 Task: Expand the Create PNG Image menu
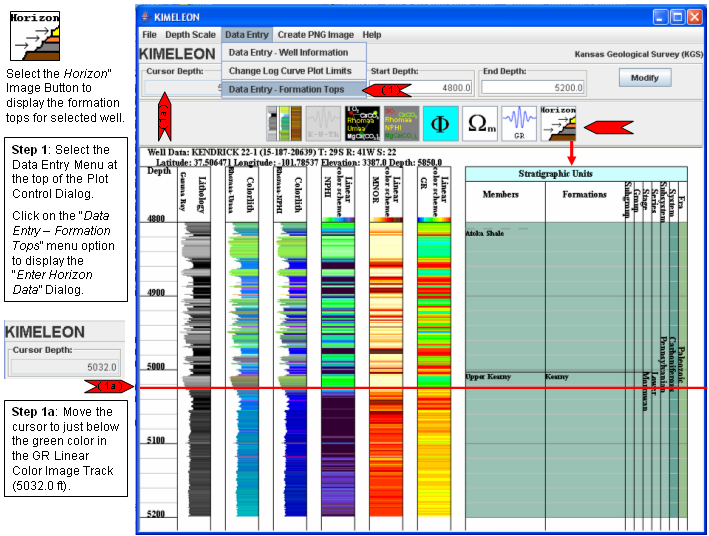(x=314, y=34)
